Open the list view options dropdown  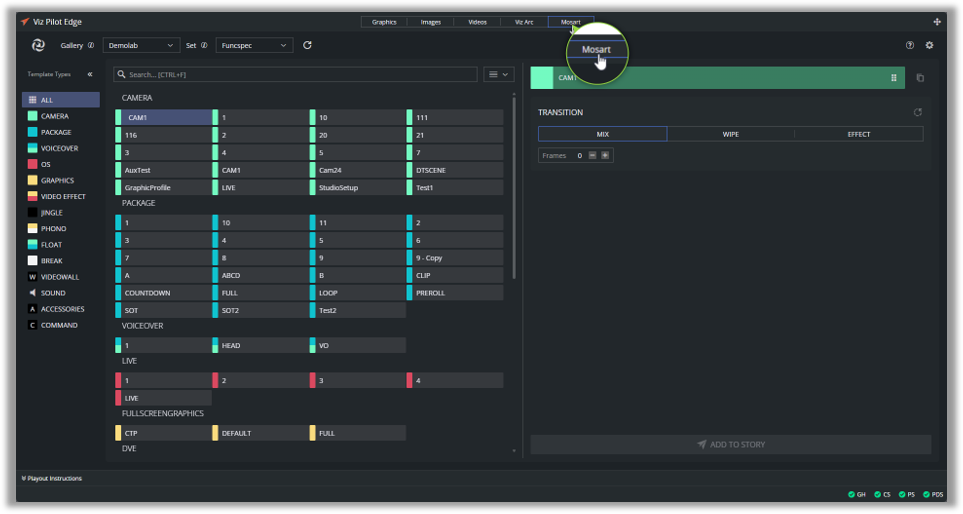click(x=497, y=75)
